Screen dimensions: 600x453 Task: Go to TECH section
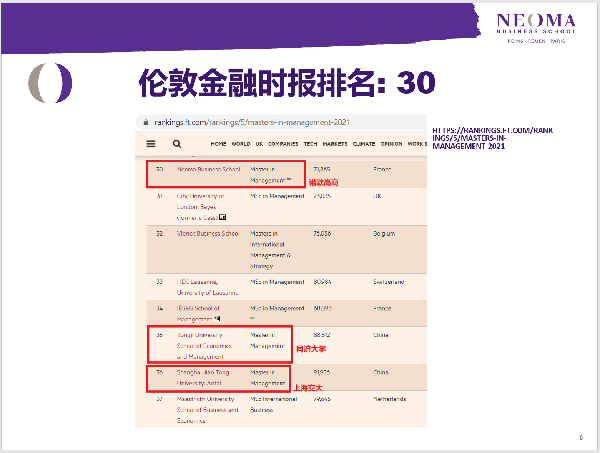[x=310, y=144]
